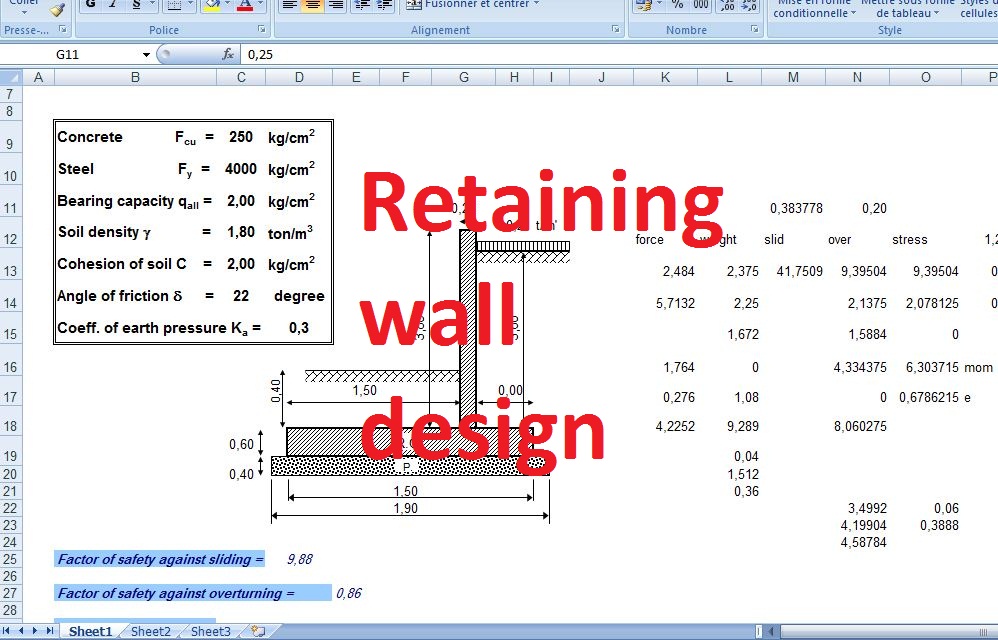Open the font color A dropdown arrow
Screen dimensions: 998x640
click(259, 5)
